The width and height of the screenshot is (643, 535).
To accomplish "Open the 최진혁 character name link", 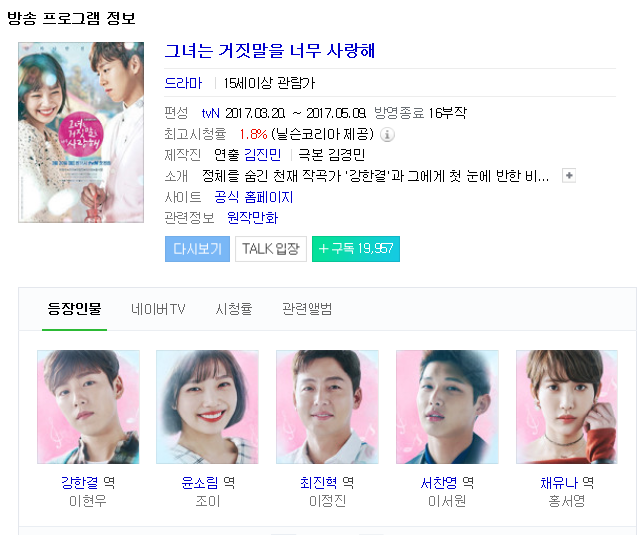I will click(x=319, y=483).
